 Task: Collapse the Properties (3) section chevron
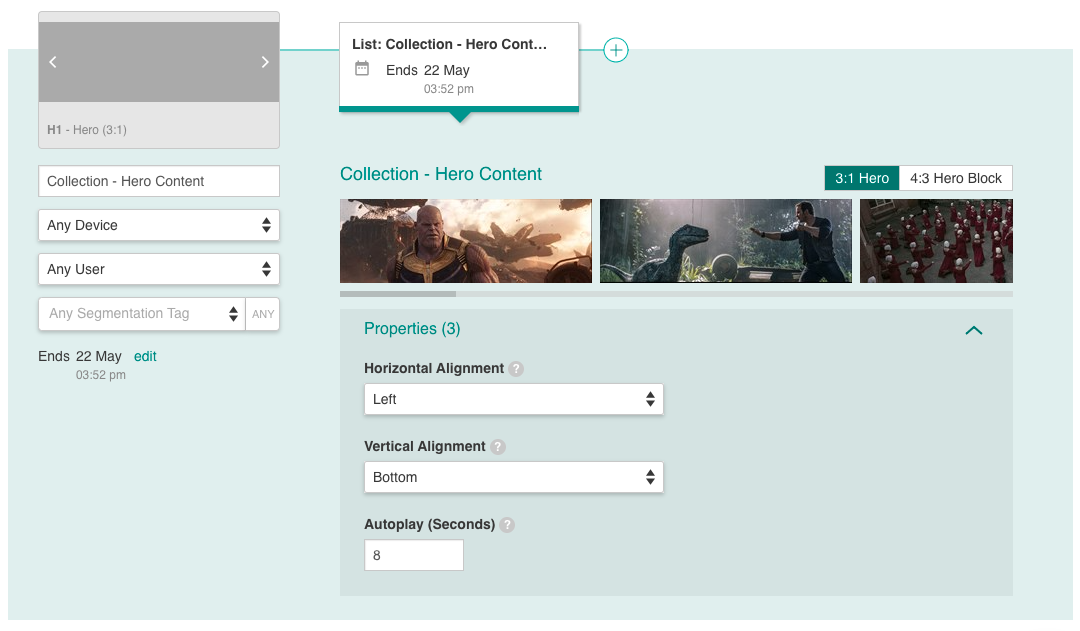[x=974, y=331]
